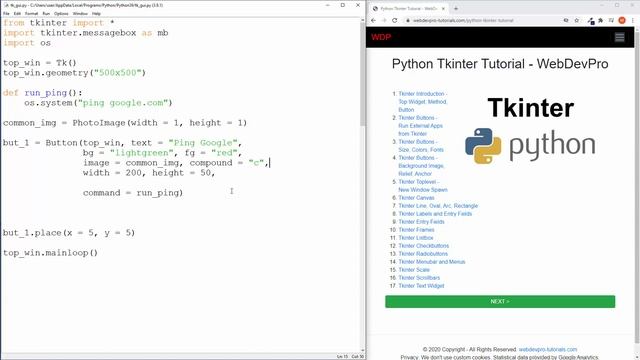Click the WDP logo

point(381,37)
